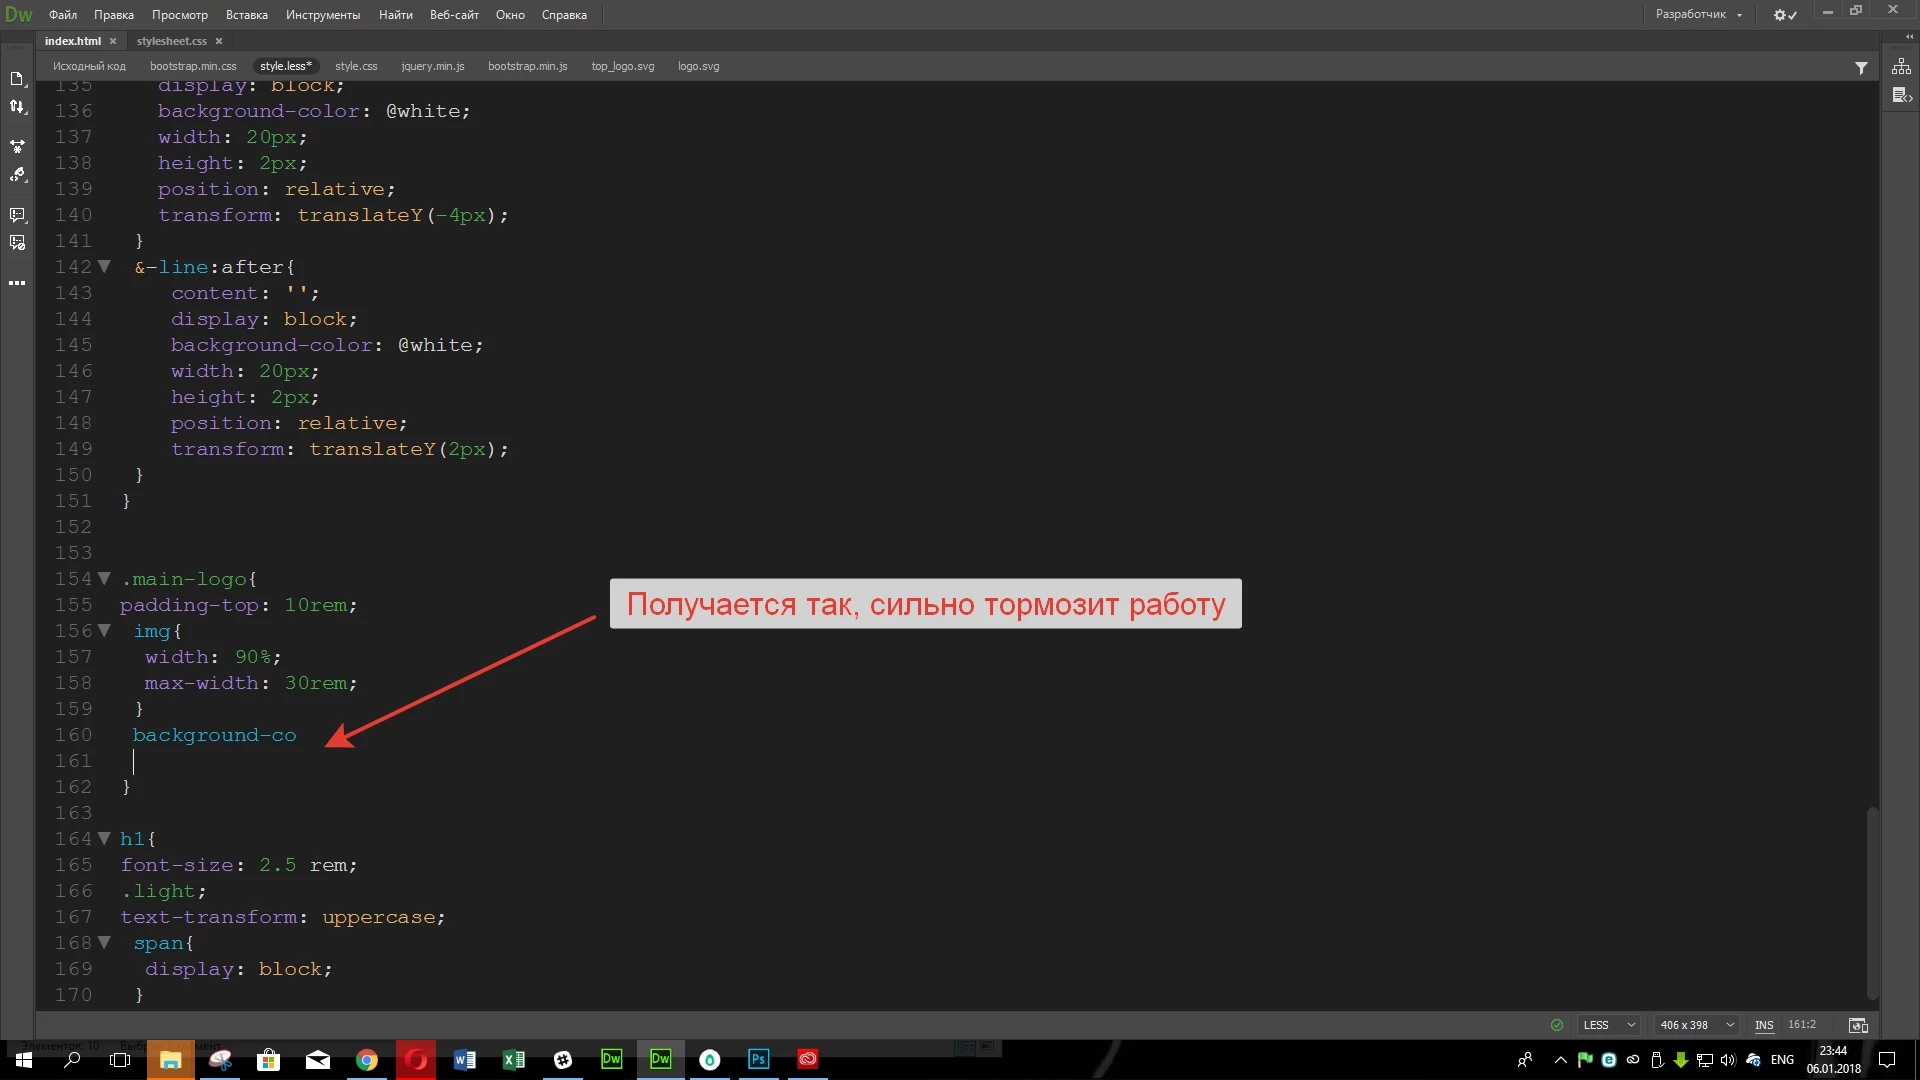Image resolution: width=1920 pixels, height=1080 pixels.
Task: Open the file management up-down arrows icon
Action: 17,107
